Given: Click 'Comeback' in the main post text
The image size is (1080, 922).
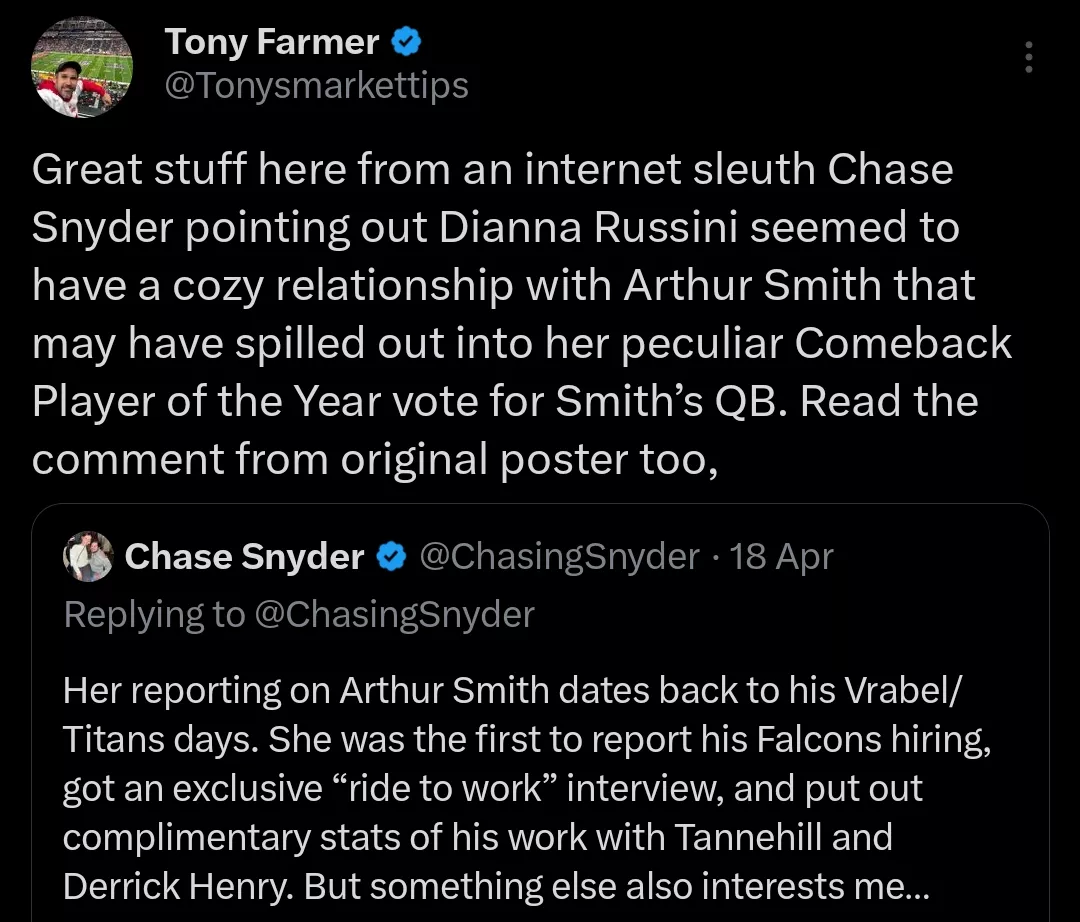Looking at the screenshot, I should tap(904, 344).
